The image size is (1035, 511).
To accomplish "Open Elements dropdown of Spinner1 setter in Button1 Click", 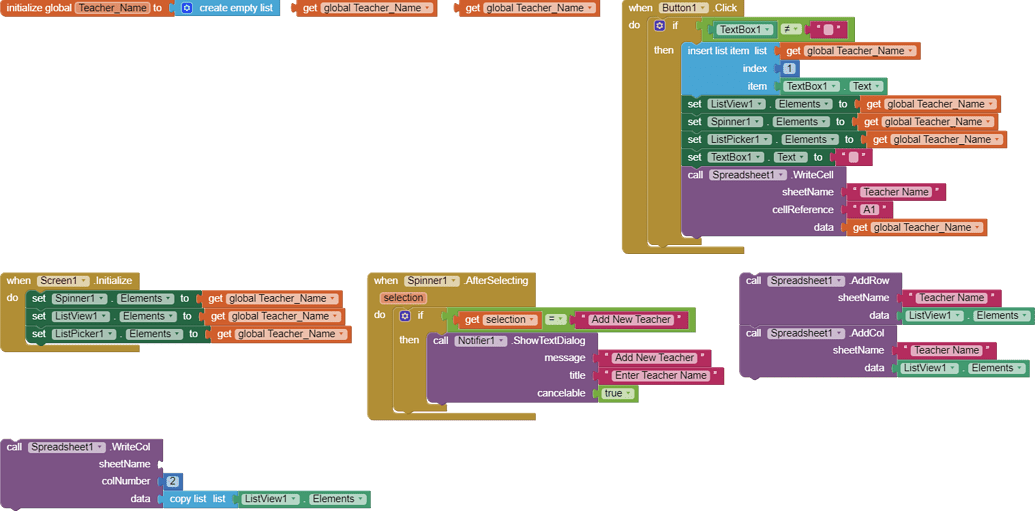I will (805, 122).
